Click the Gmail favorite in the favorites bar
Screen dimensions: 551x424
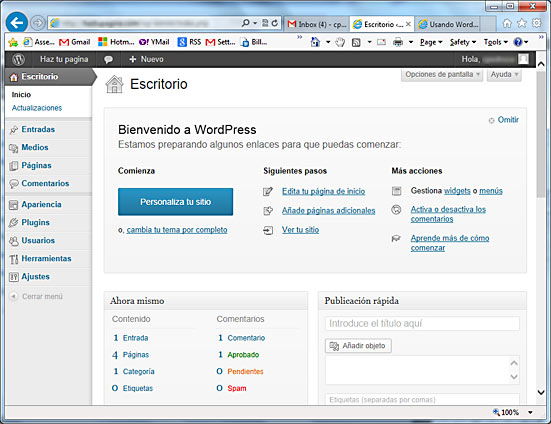[x=74, y=42]
